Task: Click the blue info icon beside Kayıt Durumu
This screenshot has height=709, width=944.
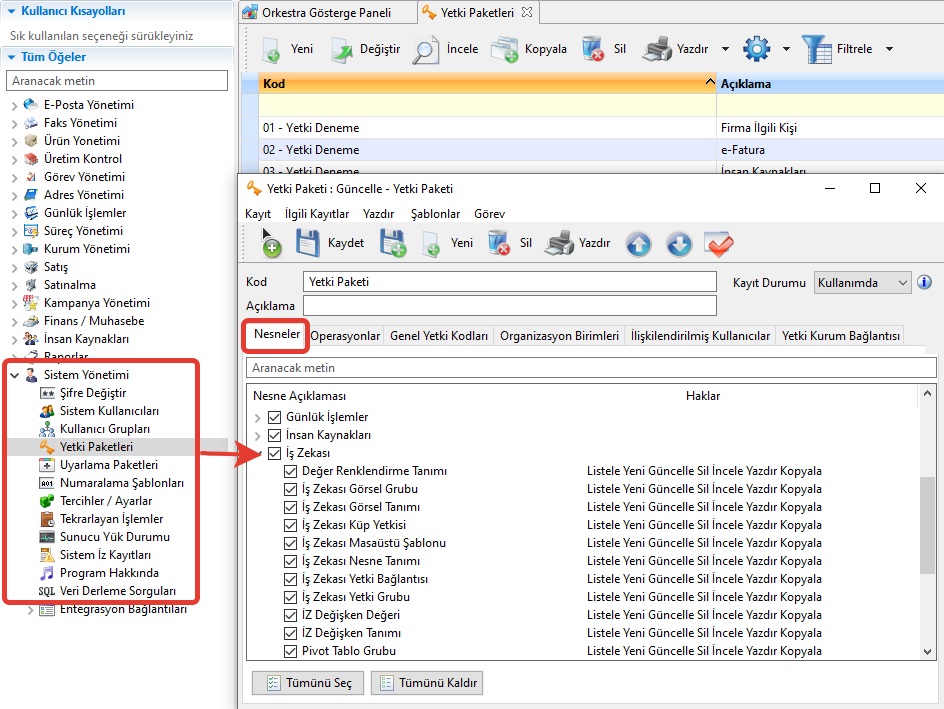Action: click(x=924, y=283)
